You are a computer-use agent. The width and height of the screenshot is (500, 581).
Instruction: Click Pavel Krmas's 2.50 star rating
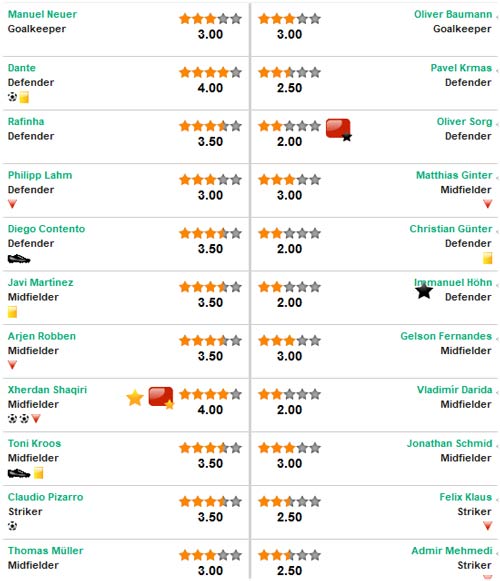point(289,72)
